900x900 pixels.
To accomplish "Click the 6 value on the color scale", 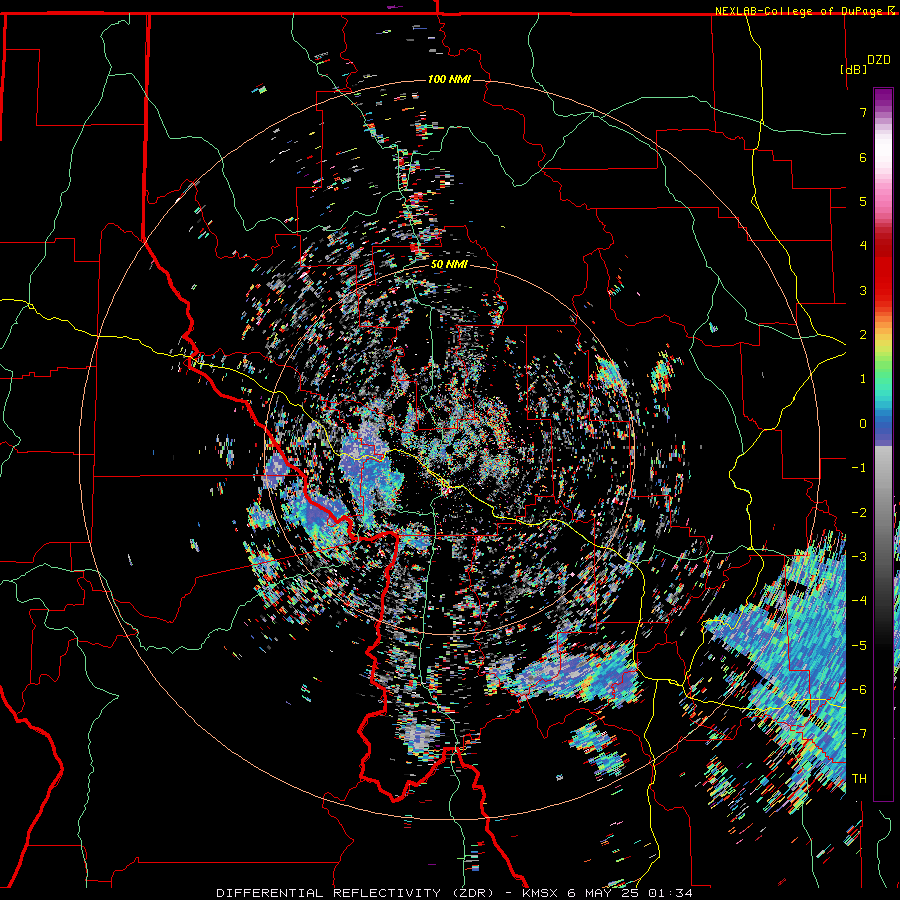I will click(863, 157).
